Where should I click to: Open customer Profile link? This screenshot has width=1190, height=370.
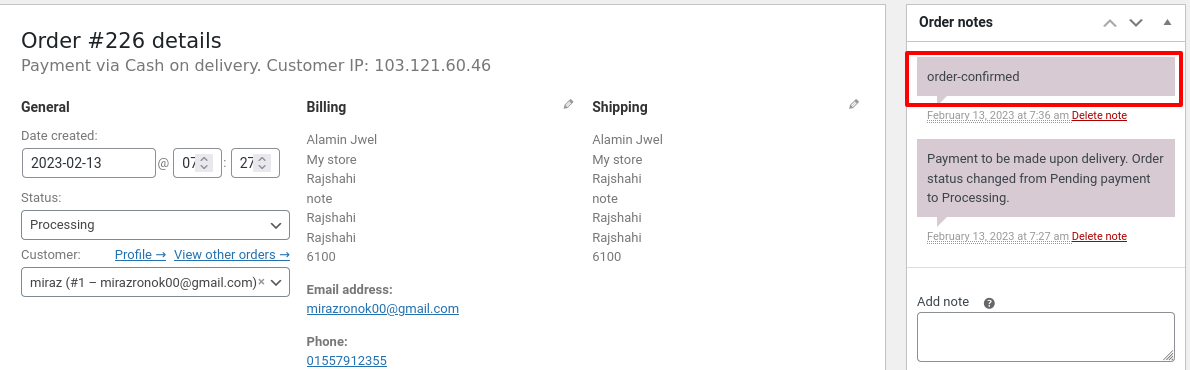(x=140, y=255)
